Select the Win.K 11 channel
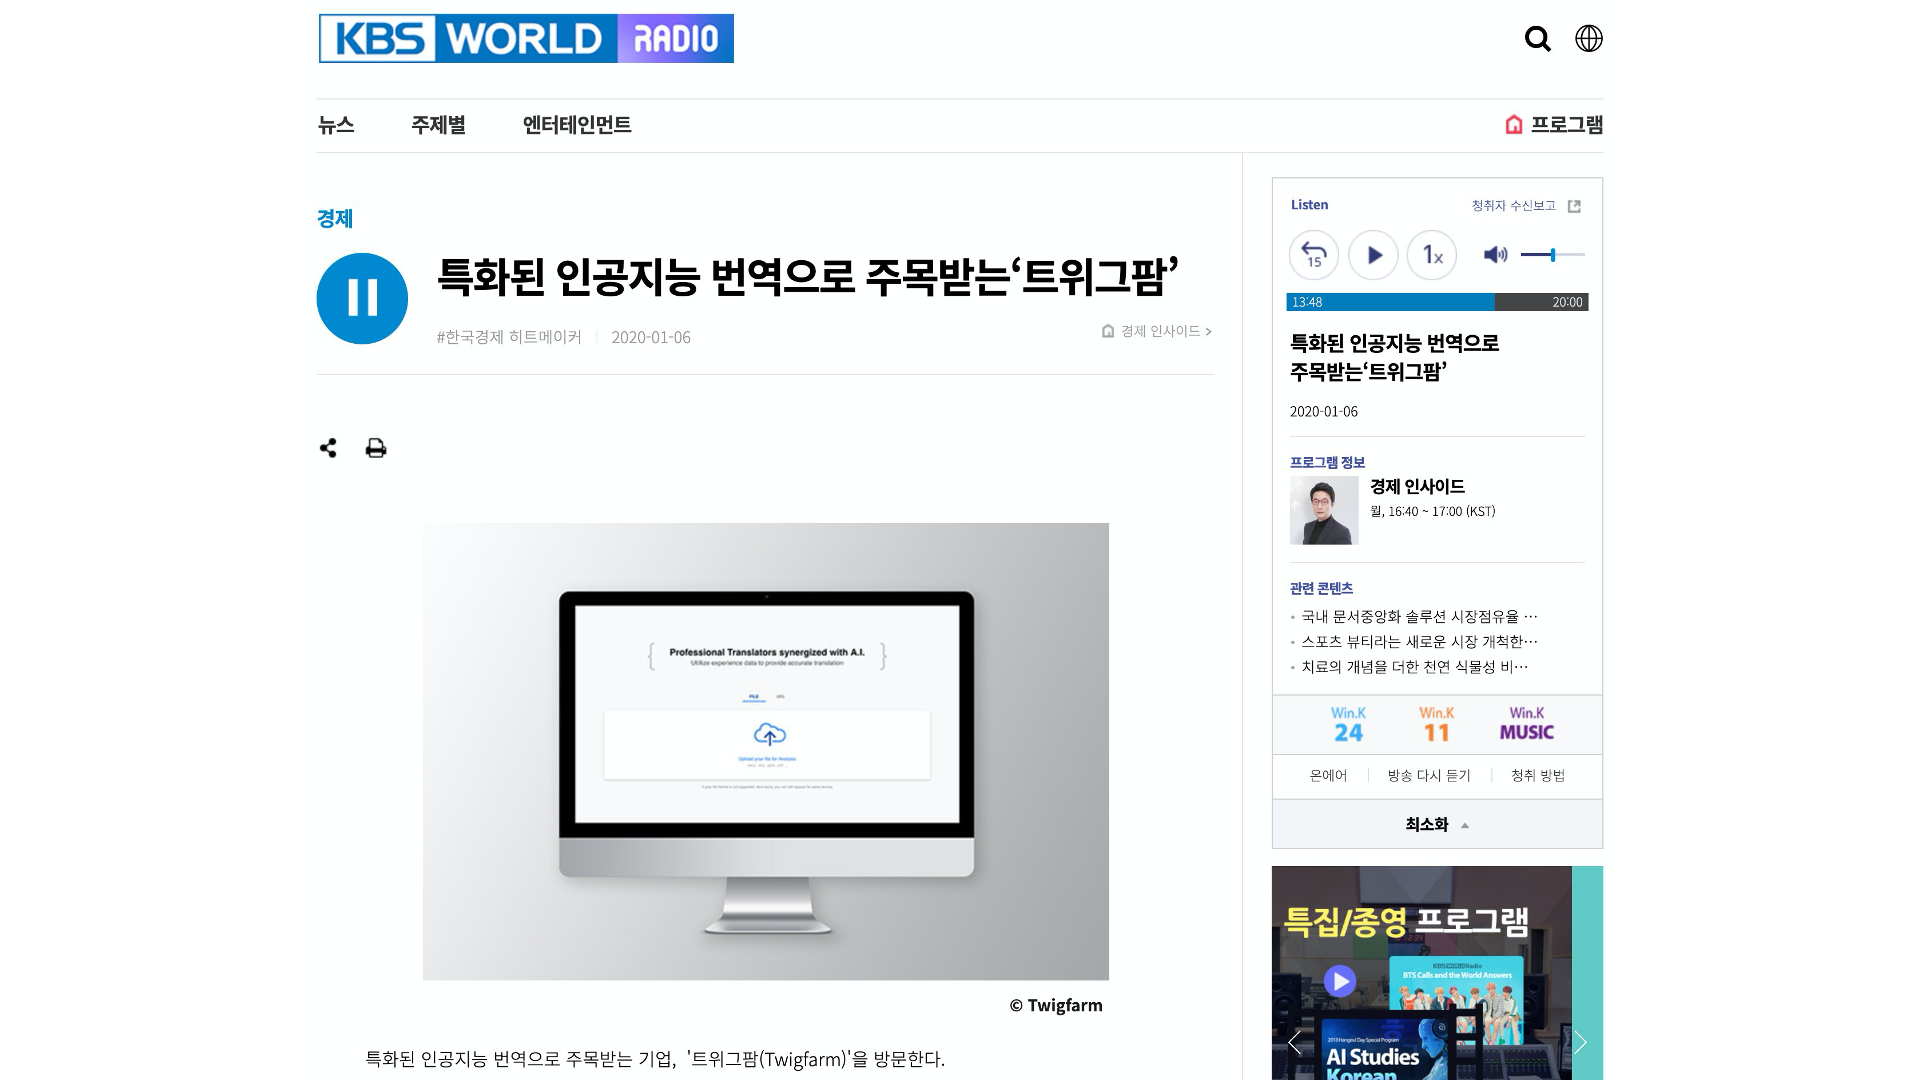 pyautogui.click(x=1436, y=725)
